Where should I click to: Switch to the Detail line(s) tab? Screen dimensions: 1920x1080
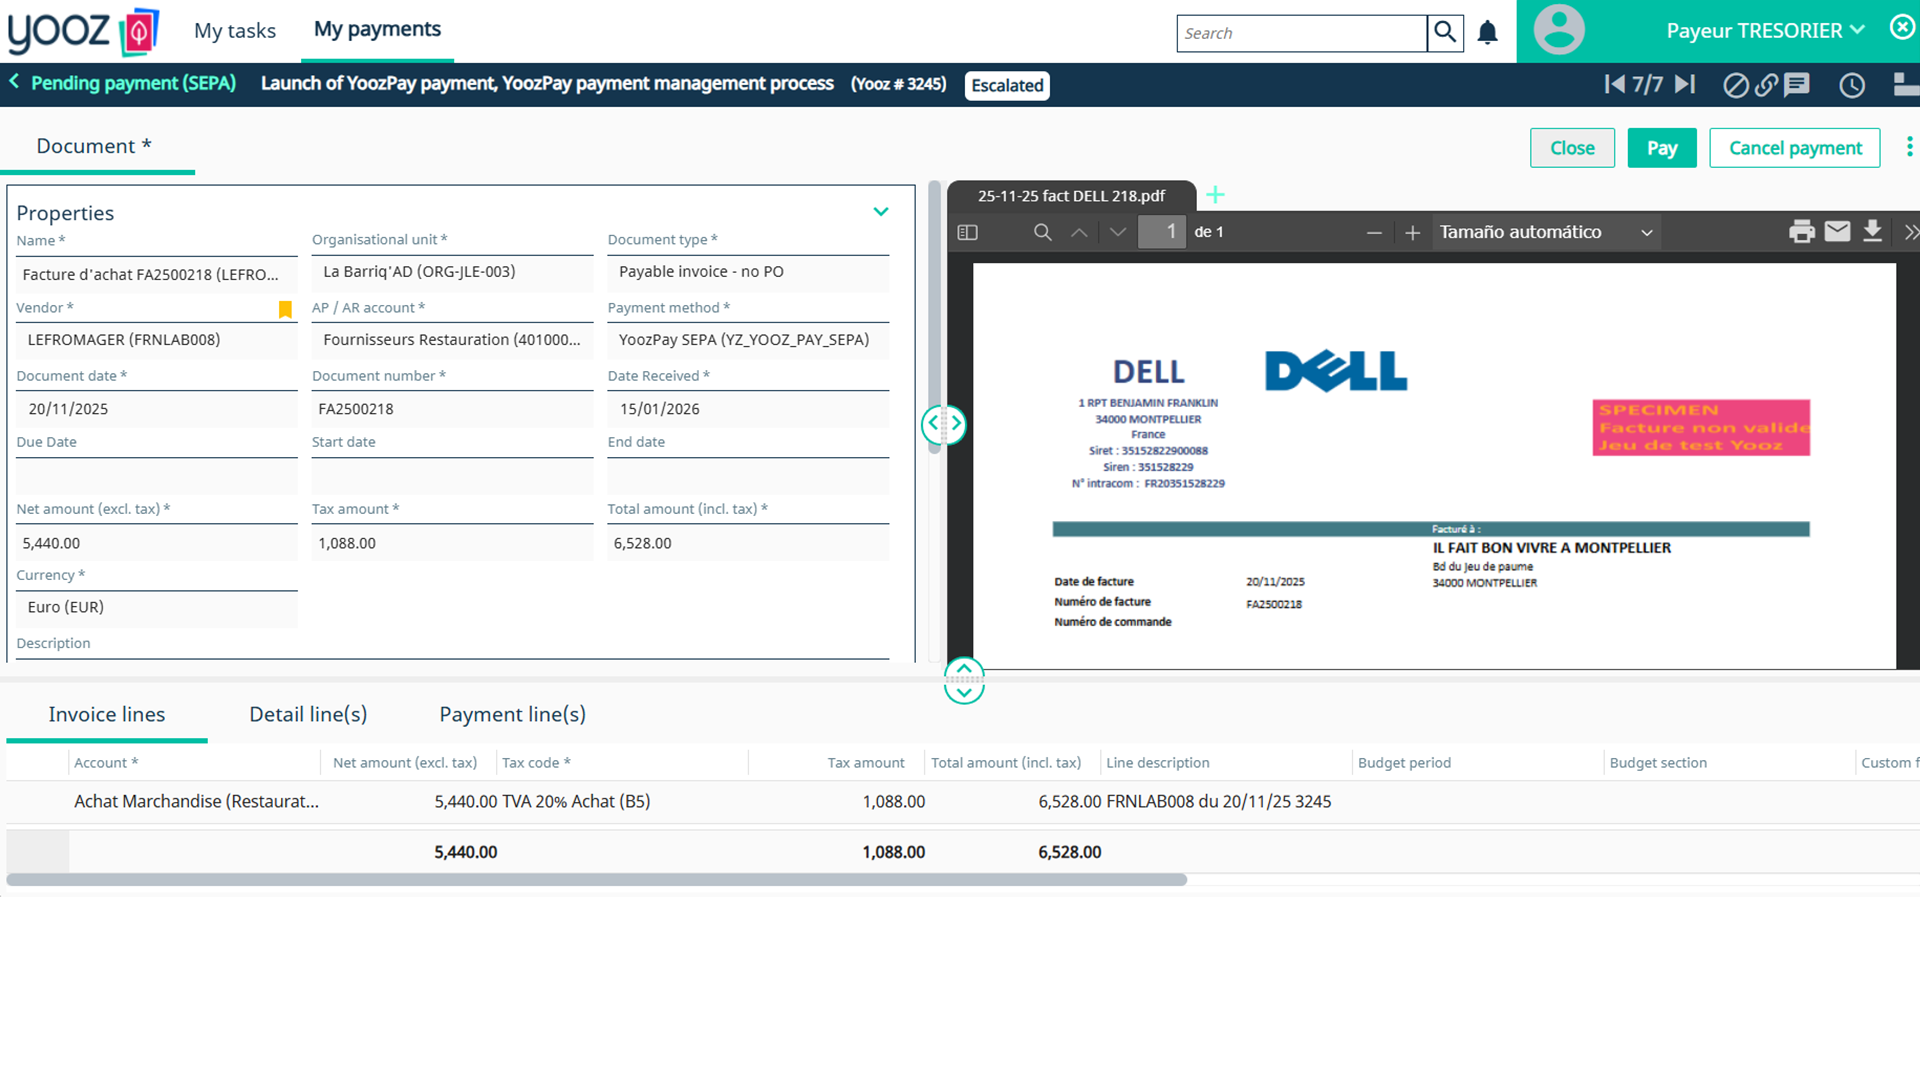[308, 714]
